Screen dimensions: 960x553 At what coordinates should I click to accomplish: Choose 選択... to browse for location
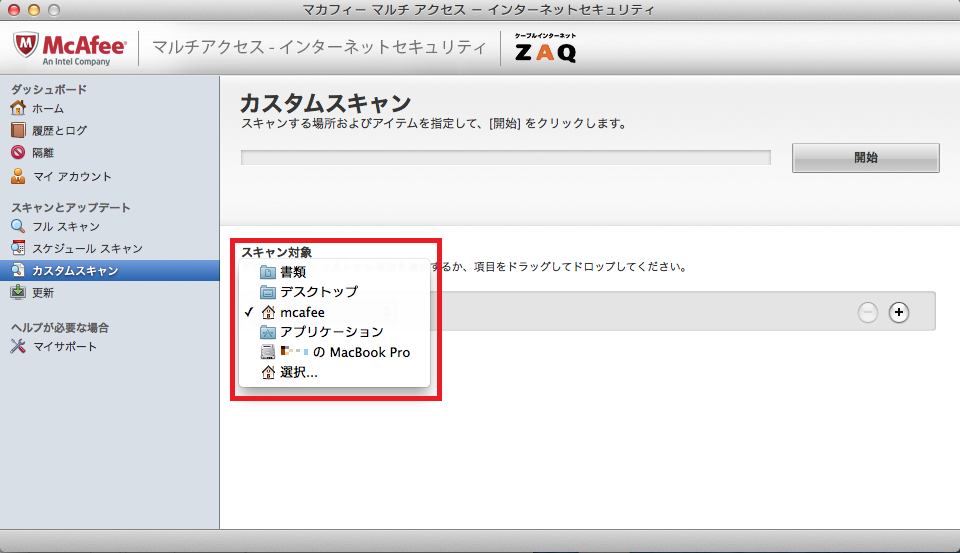tap(334, 372)
